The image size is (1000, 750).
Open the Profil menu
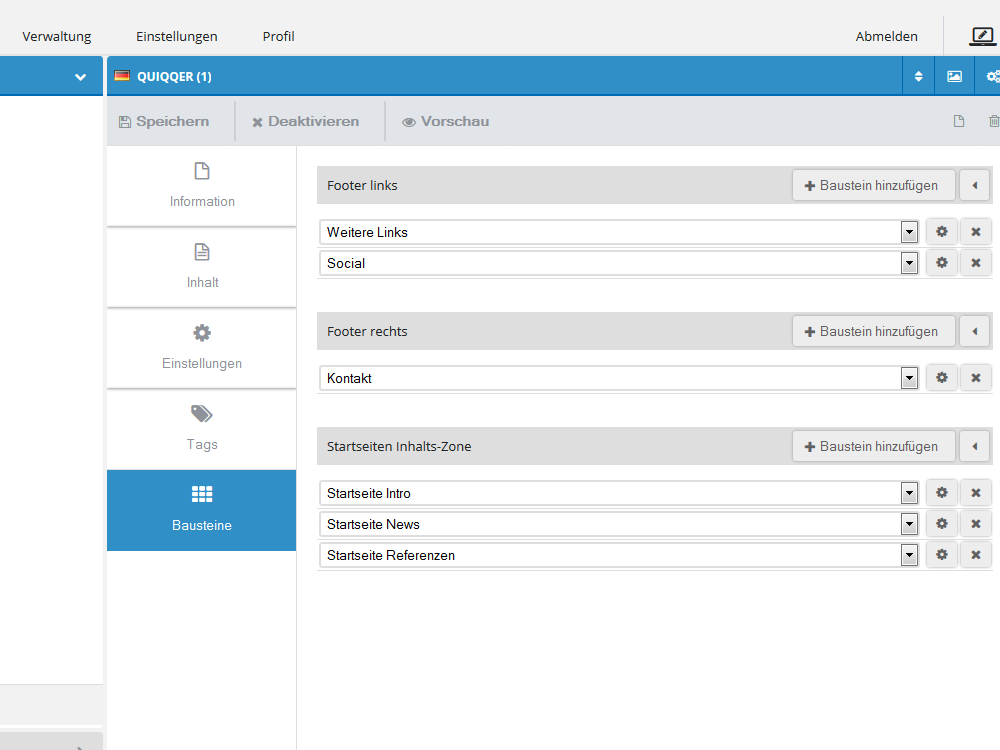[279, 36]
